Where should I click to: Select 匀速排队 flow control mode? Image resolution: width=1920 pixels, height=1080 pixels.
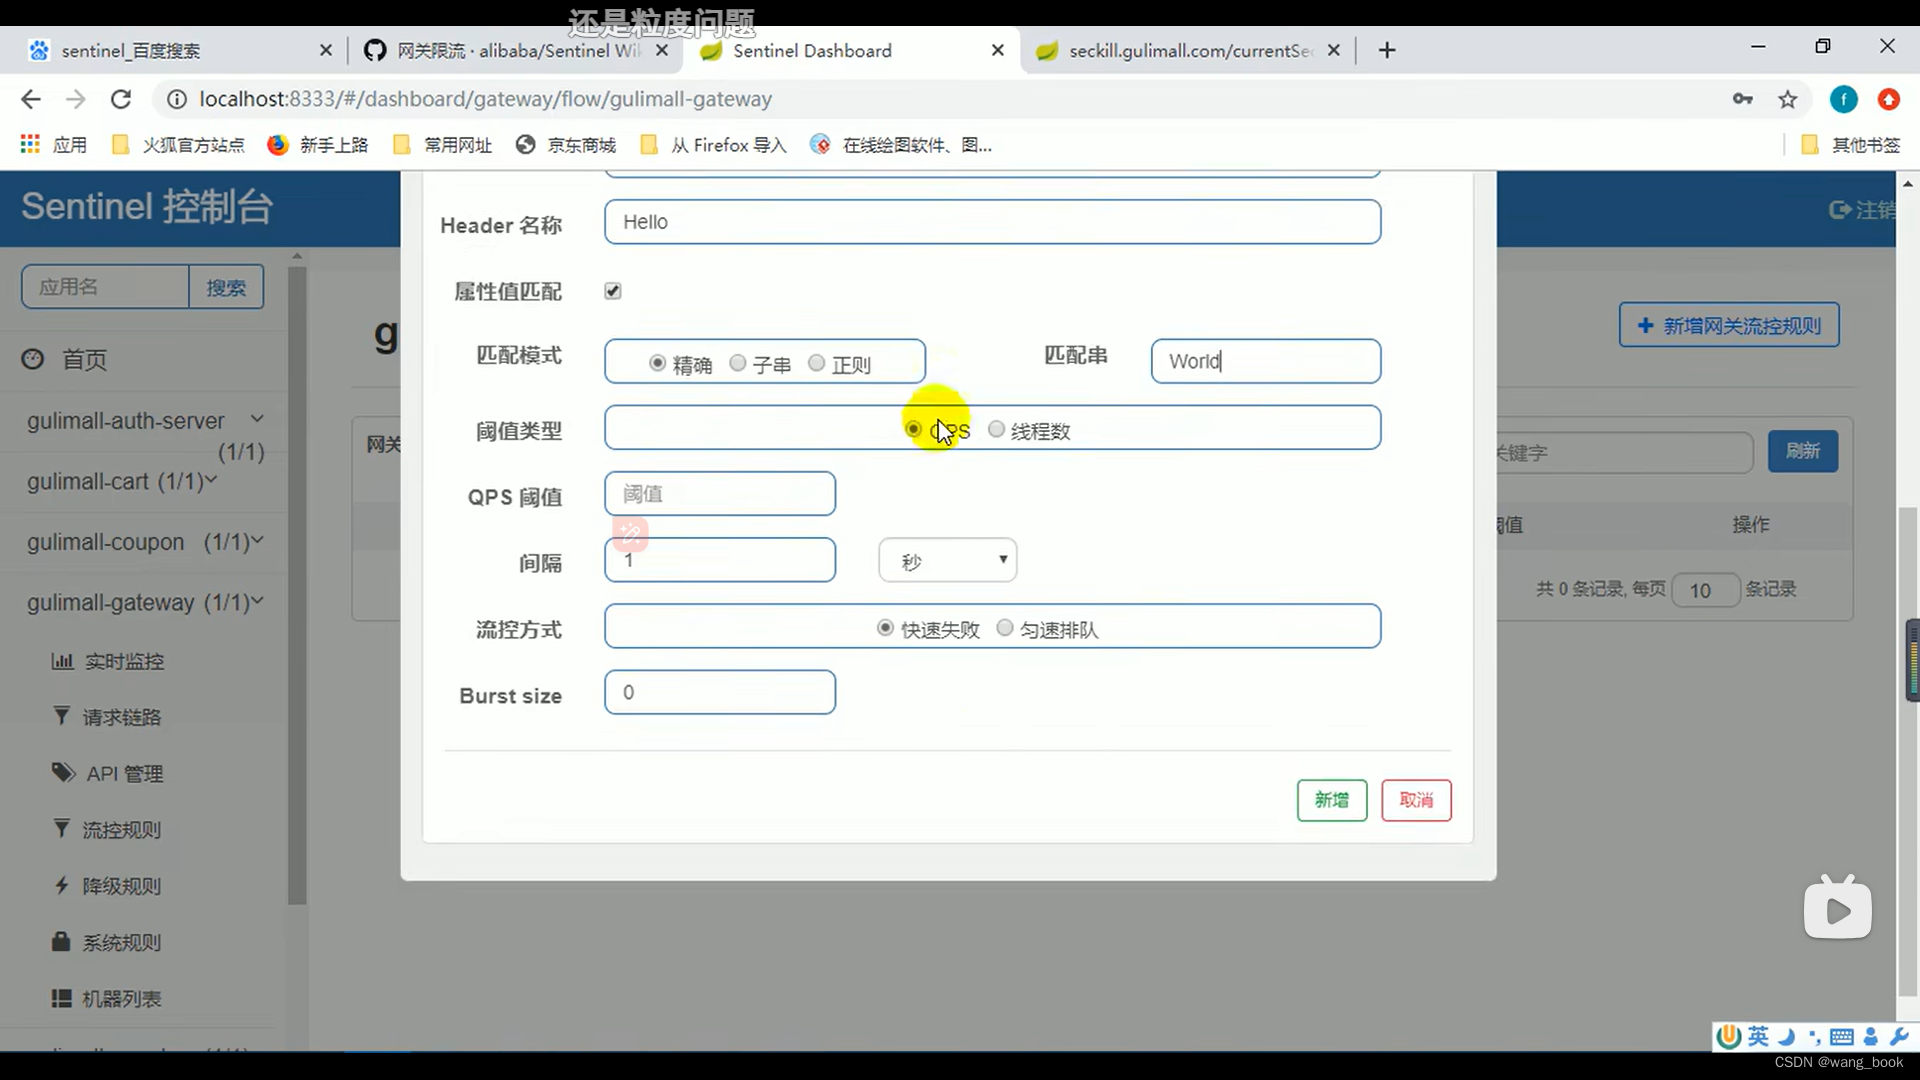point(1005,628)
